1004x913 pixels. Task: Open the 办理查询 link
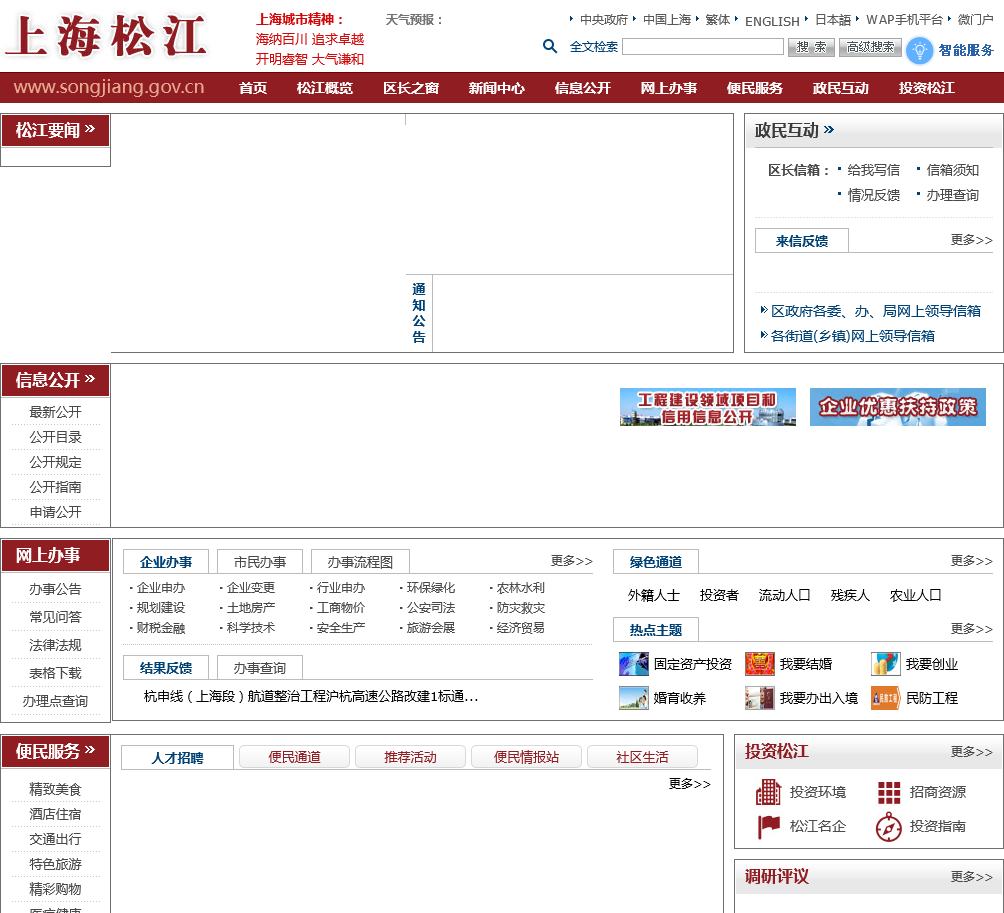pyautogui.click(x=952, y=195)
